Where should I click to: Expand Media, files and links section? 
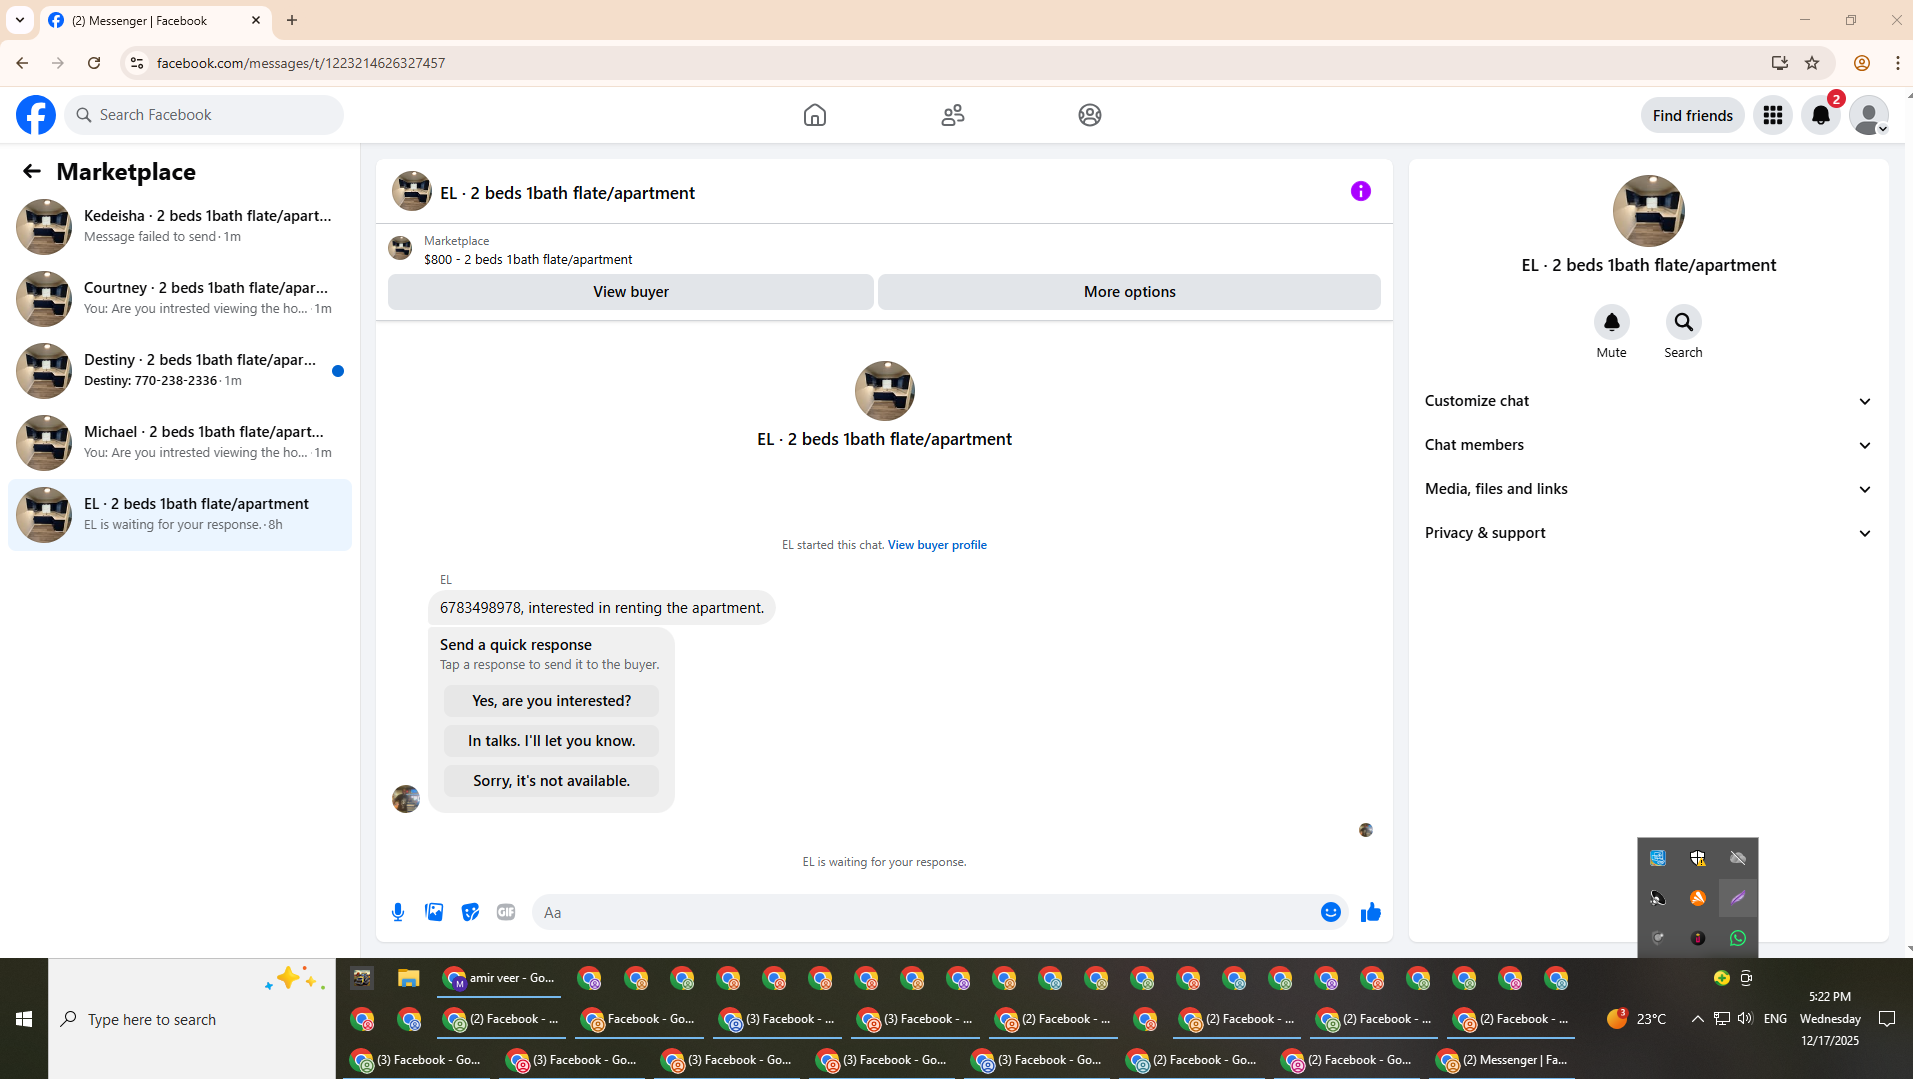(x=1648, y=489)
